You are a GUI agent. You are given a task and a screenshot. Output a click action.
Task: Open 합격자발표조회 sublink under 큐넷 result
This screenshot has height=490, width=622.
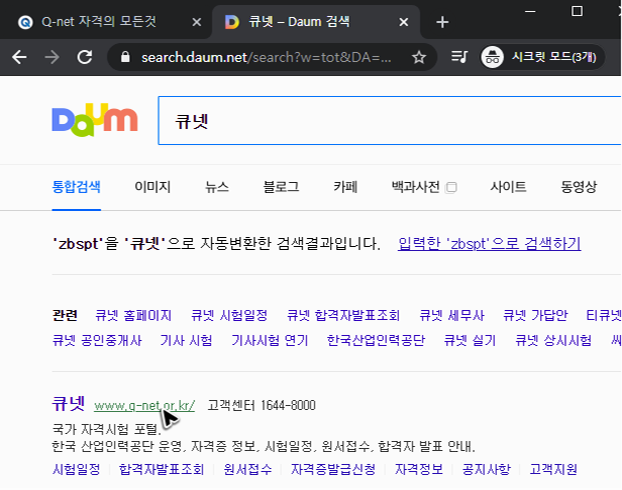click(161, 470)
